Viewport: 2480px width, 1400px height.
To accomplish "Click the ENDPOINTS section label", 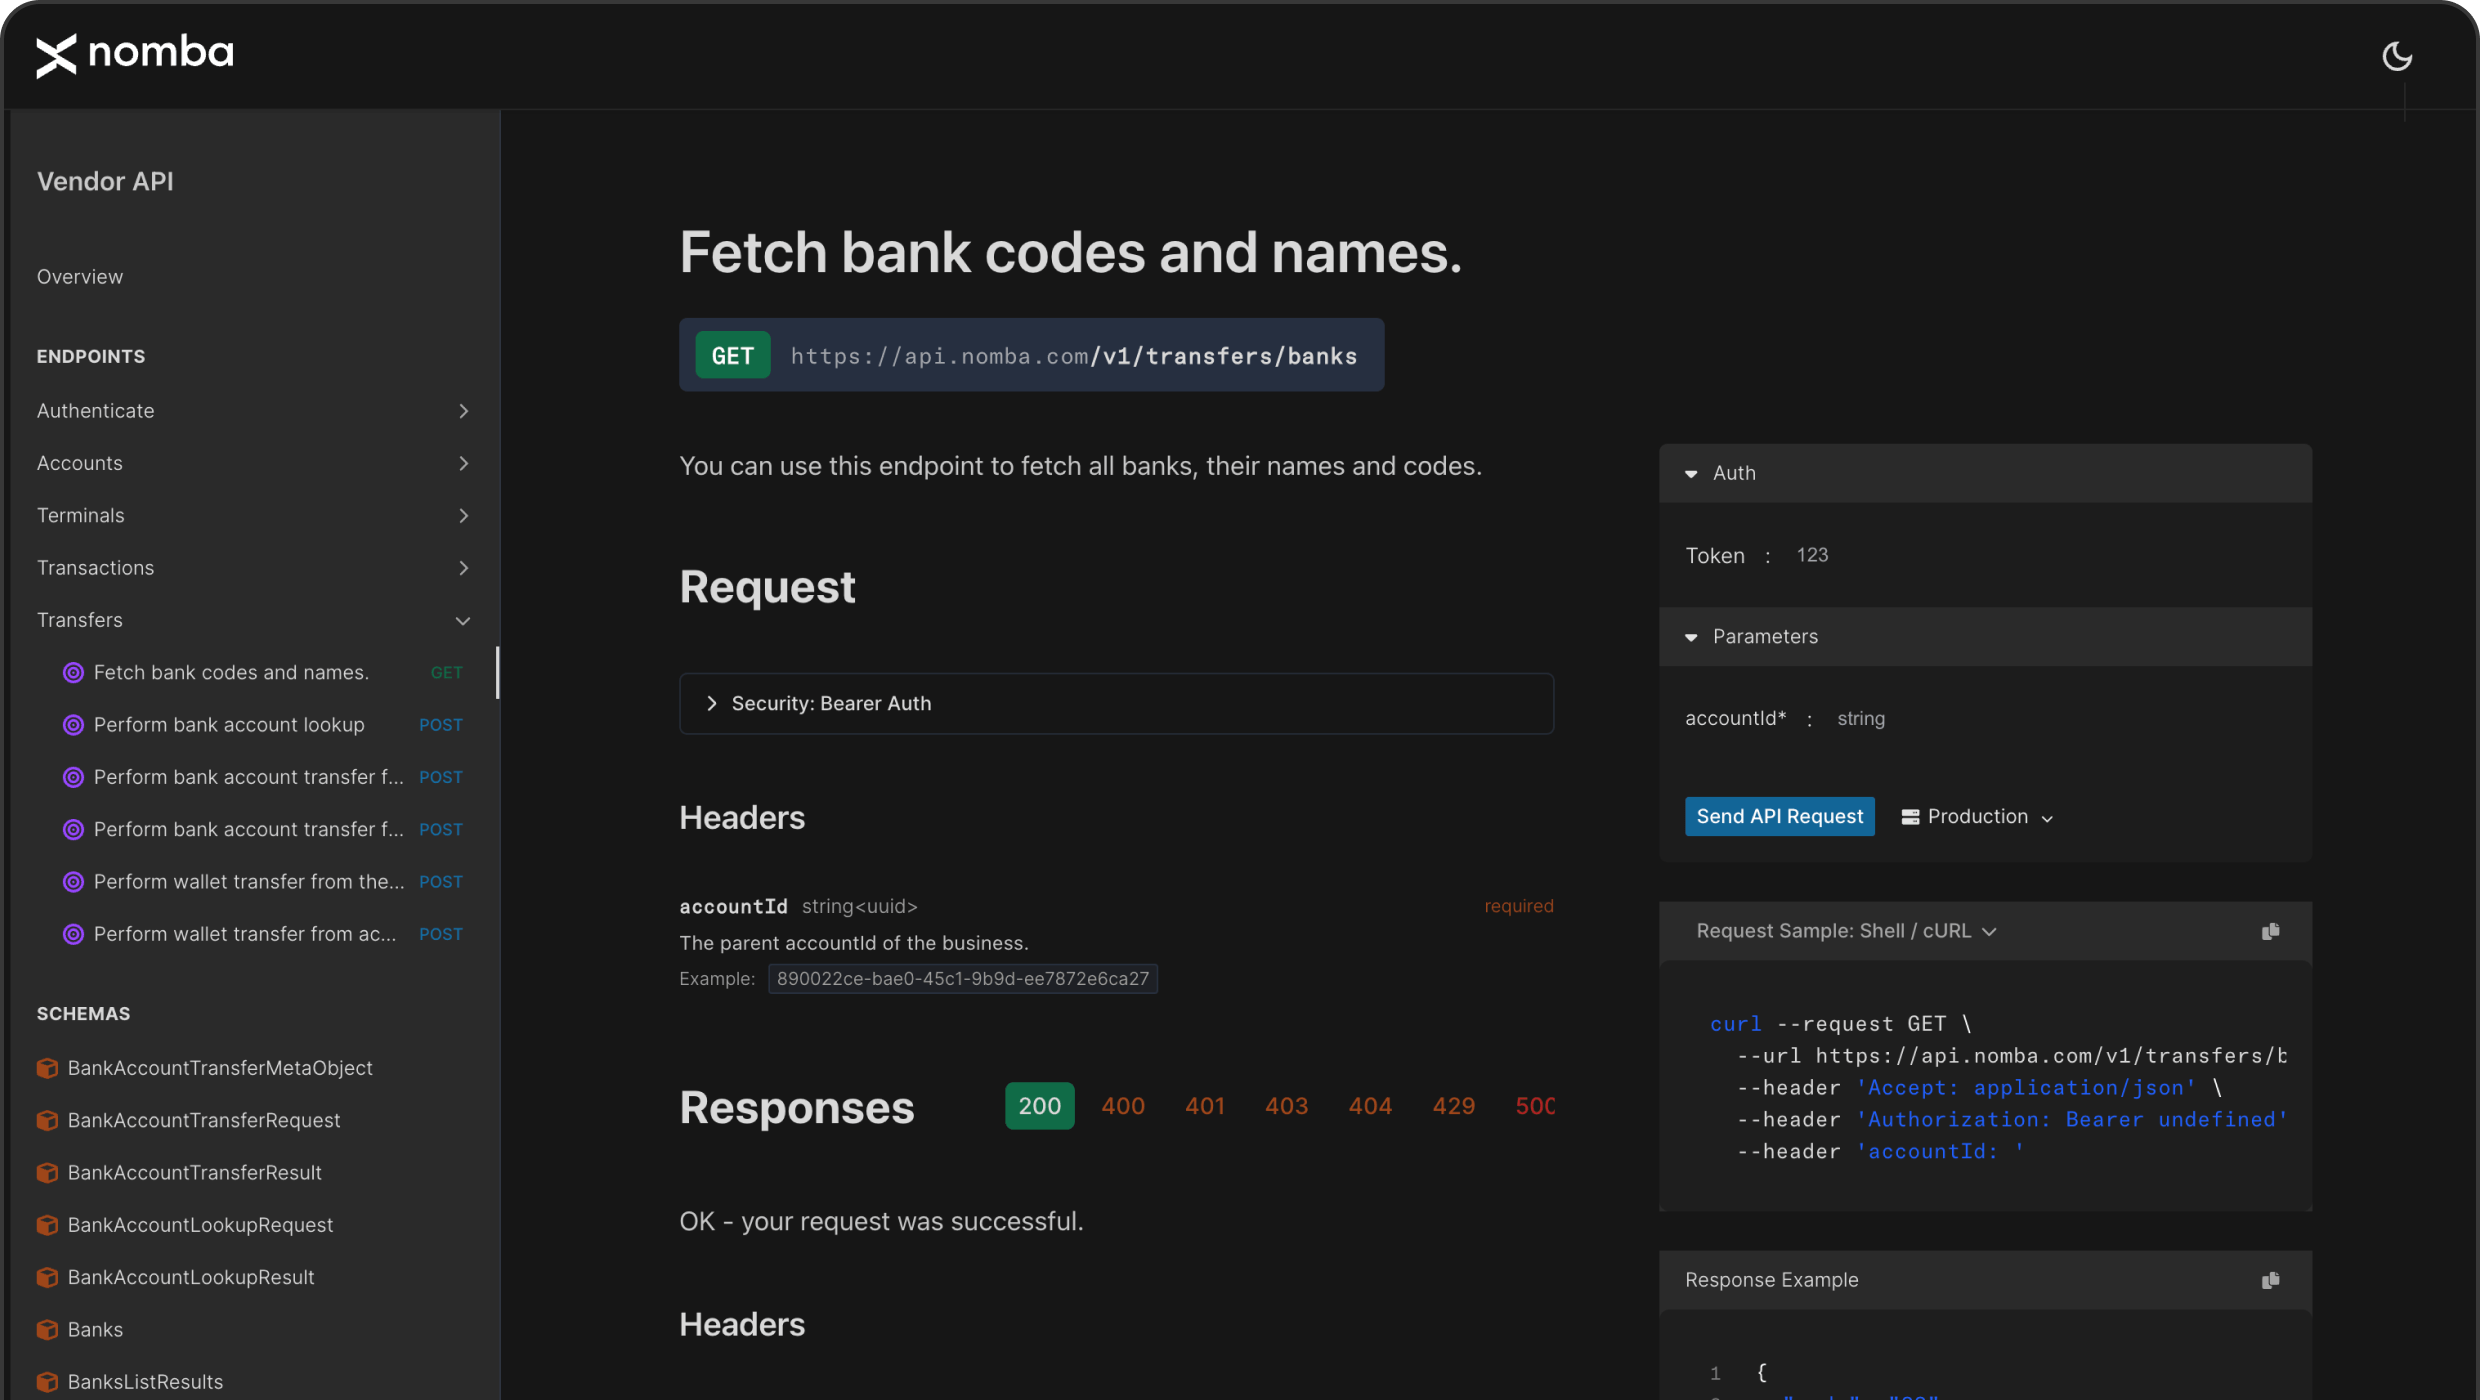I will point(91,357).
